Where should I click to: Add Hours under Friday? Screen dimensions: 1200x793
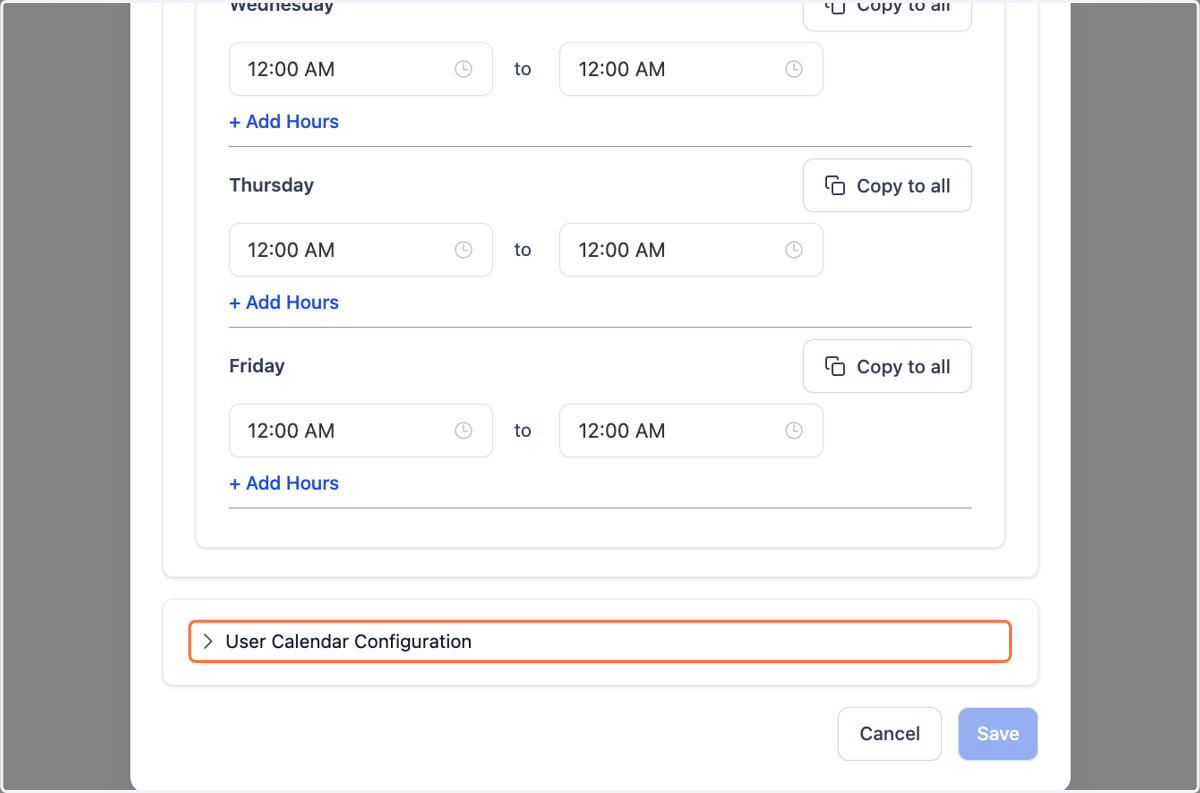point(284,484)
